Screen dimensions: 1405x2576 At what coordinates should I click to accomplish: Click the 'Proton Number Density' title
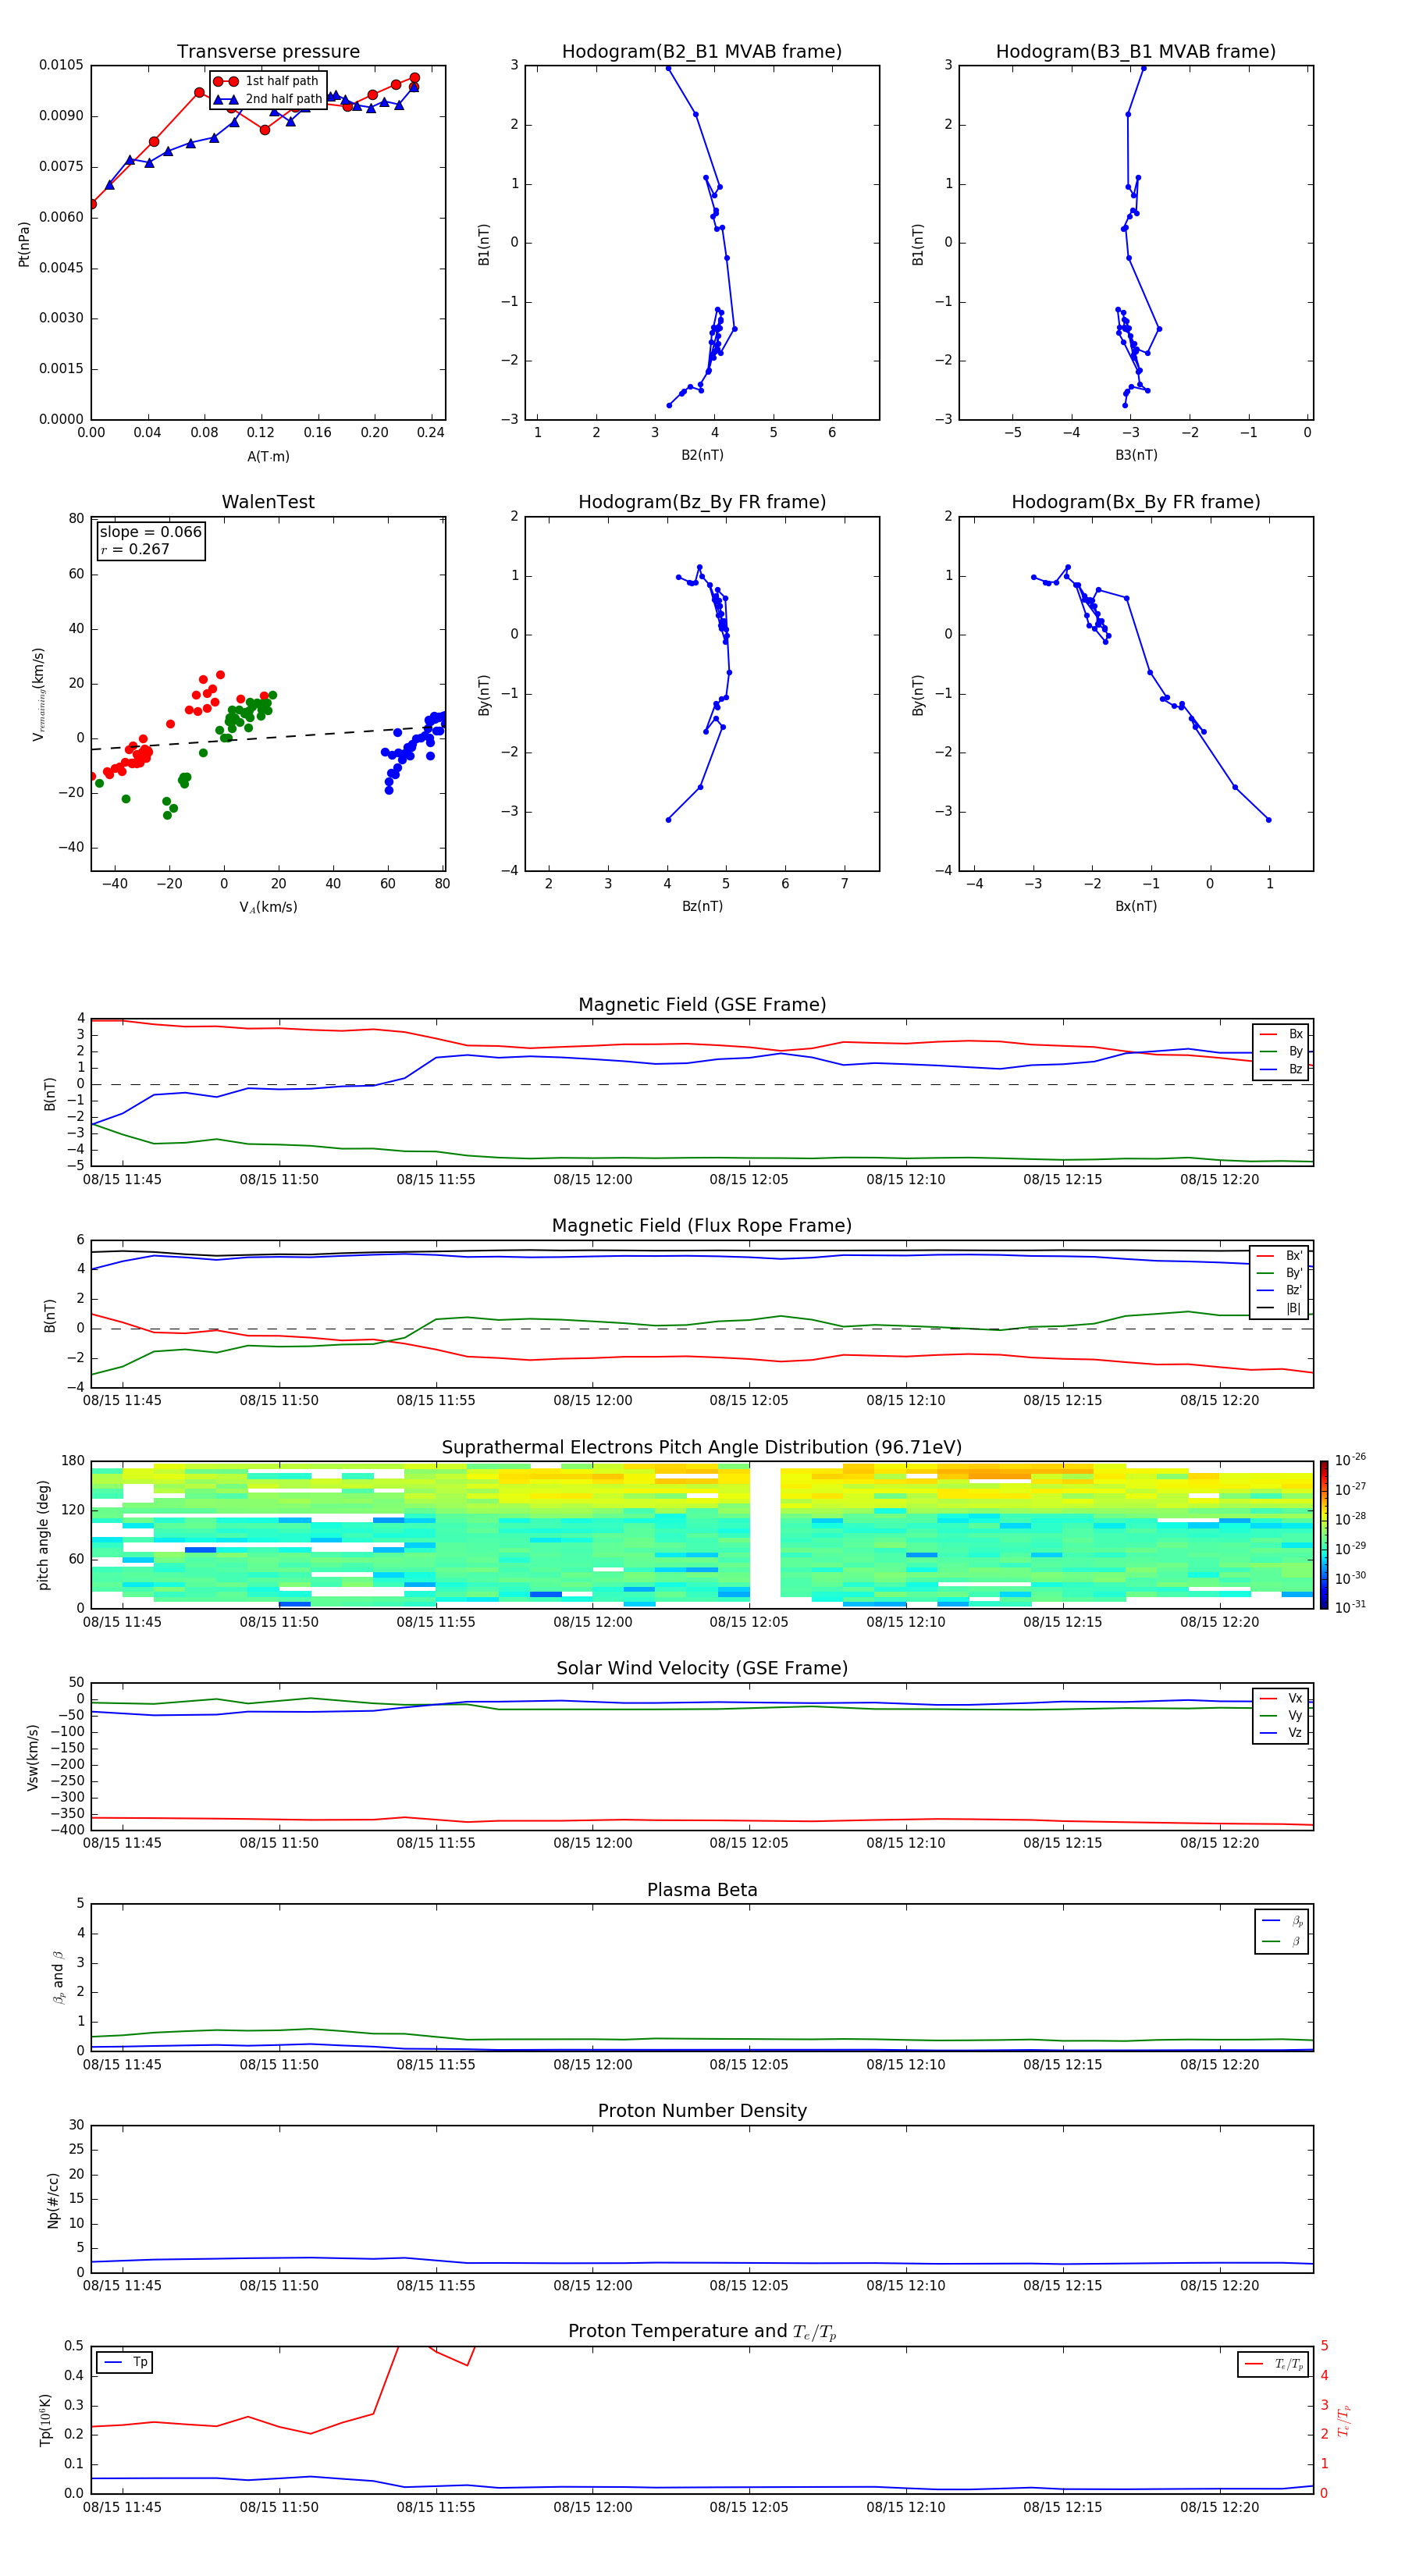click(x=702, y=2111)
